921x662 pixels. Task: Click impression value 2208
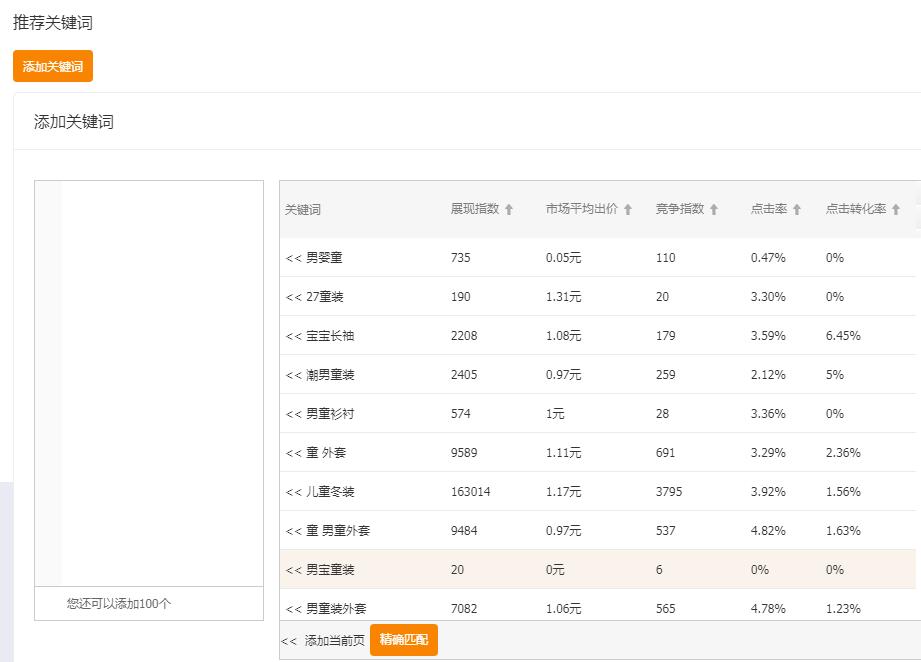[x=464, y=335]
